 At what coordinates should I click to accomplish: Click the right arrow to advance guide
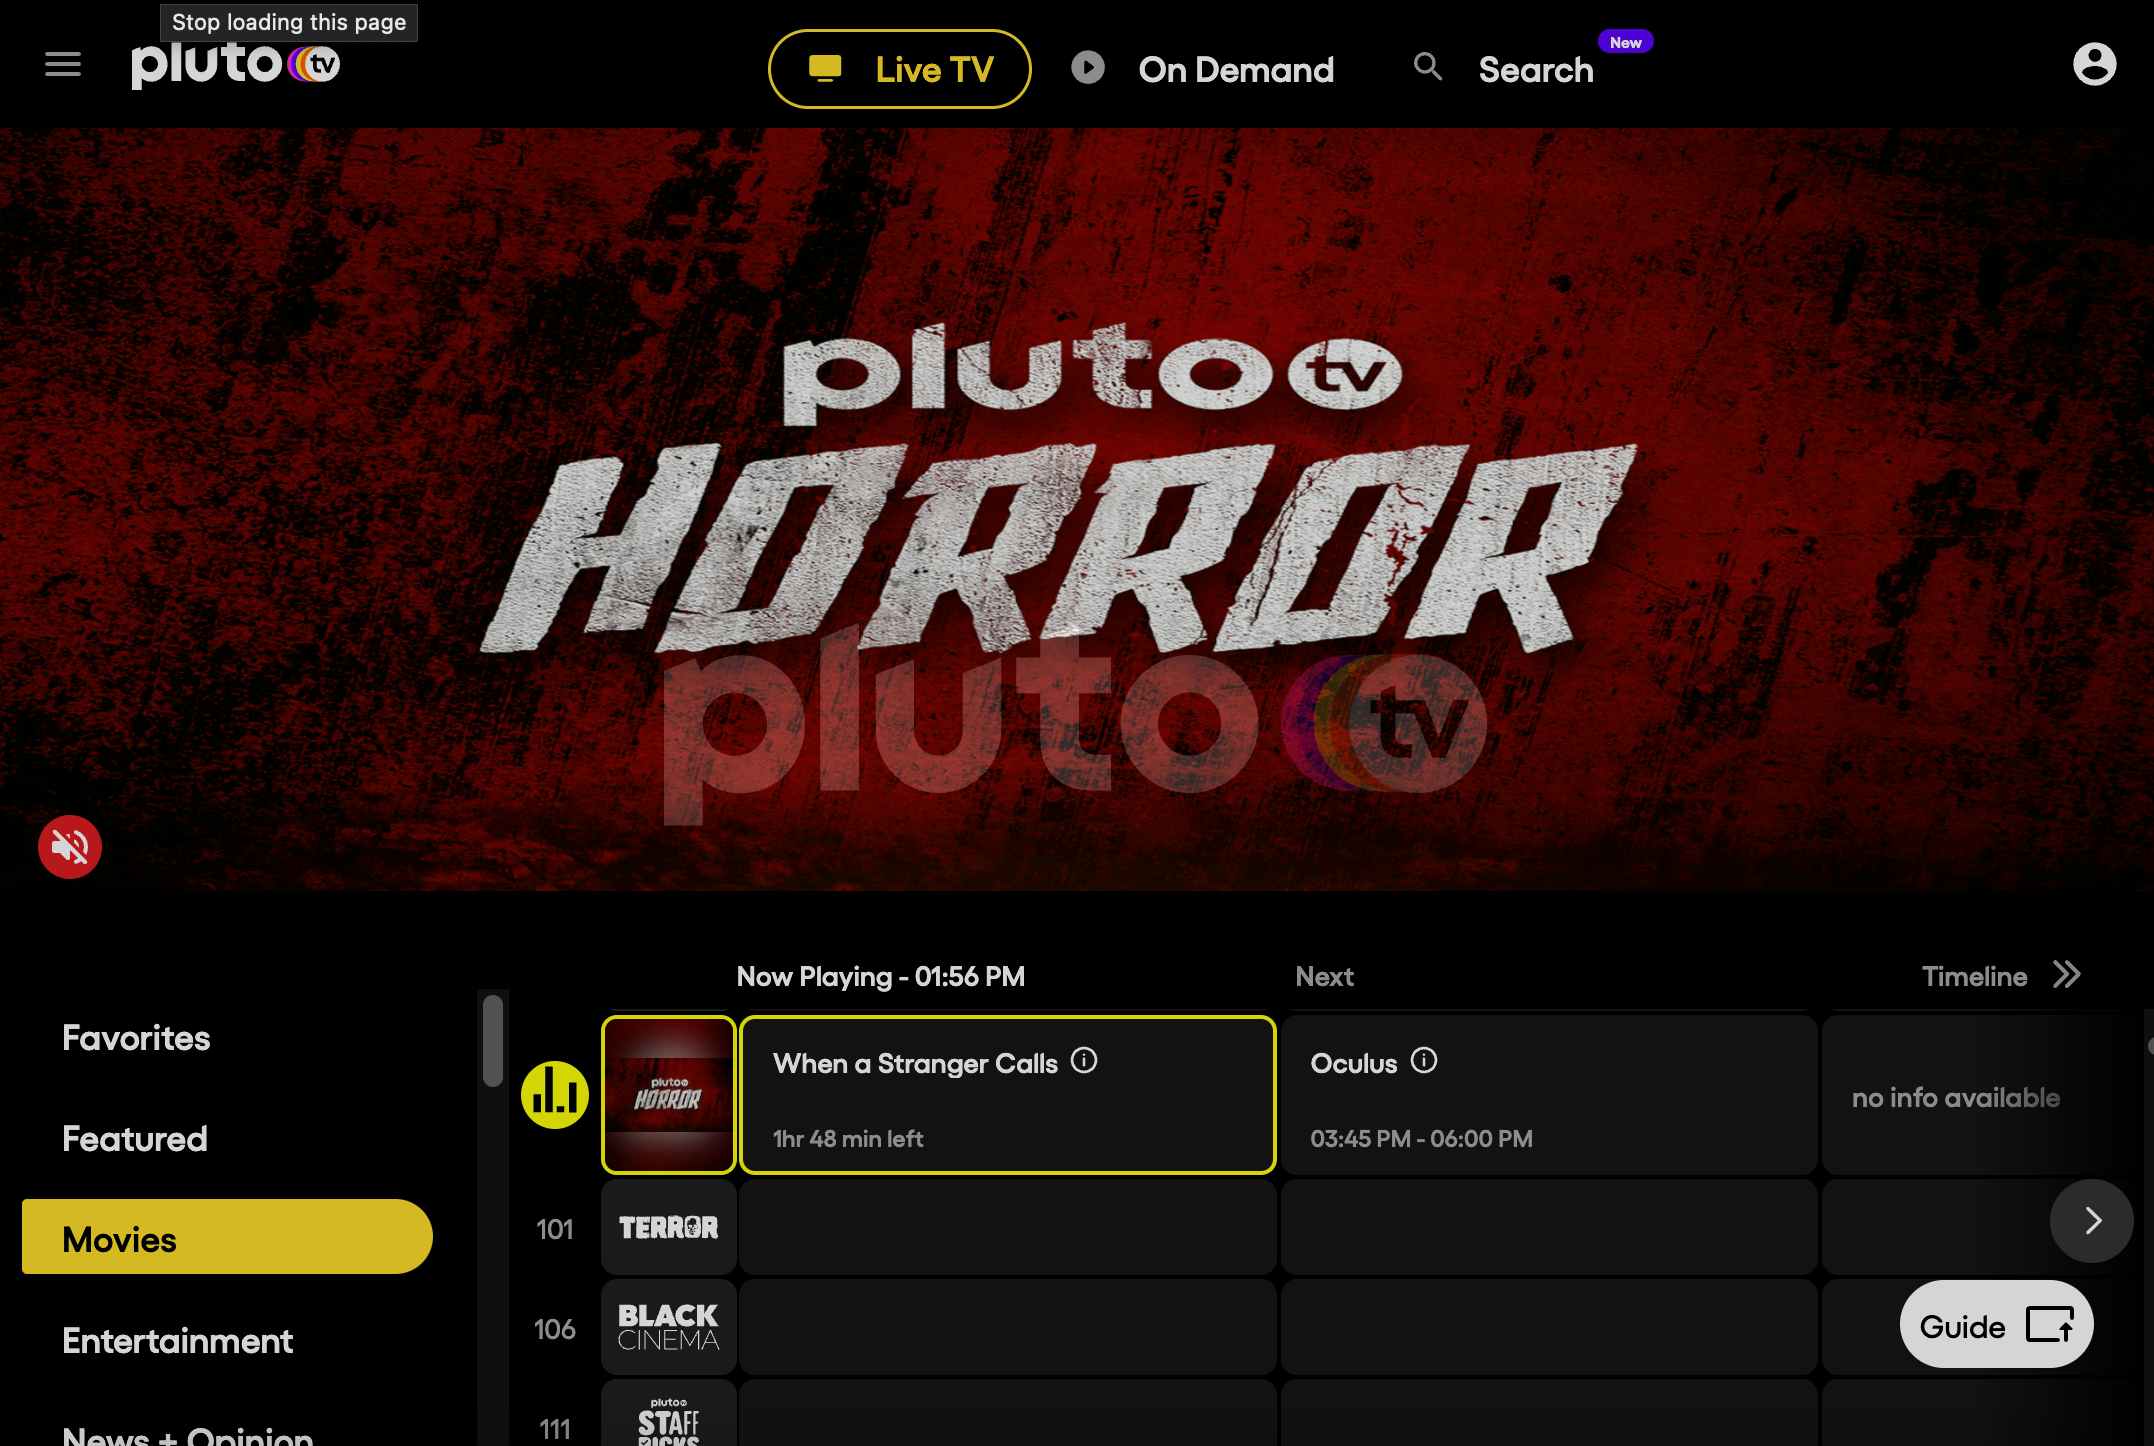point(2092,1221)
